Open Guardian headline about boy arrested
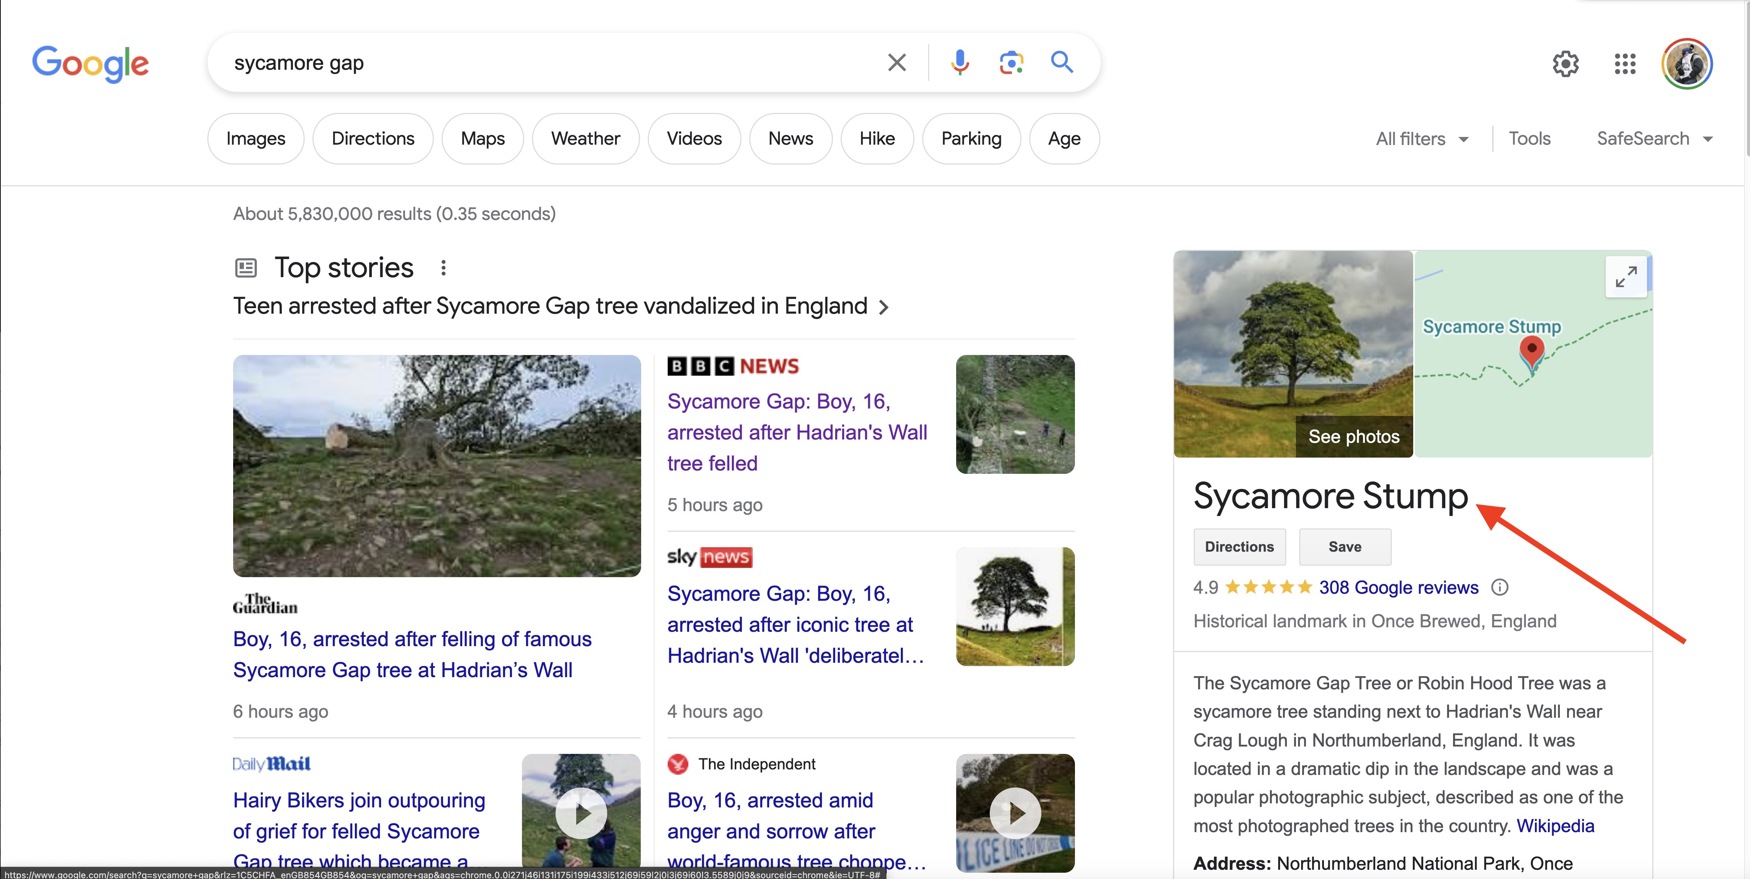1750x879 pixels. point(412,655)
